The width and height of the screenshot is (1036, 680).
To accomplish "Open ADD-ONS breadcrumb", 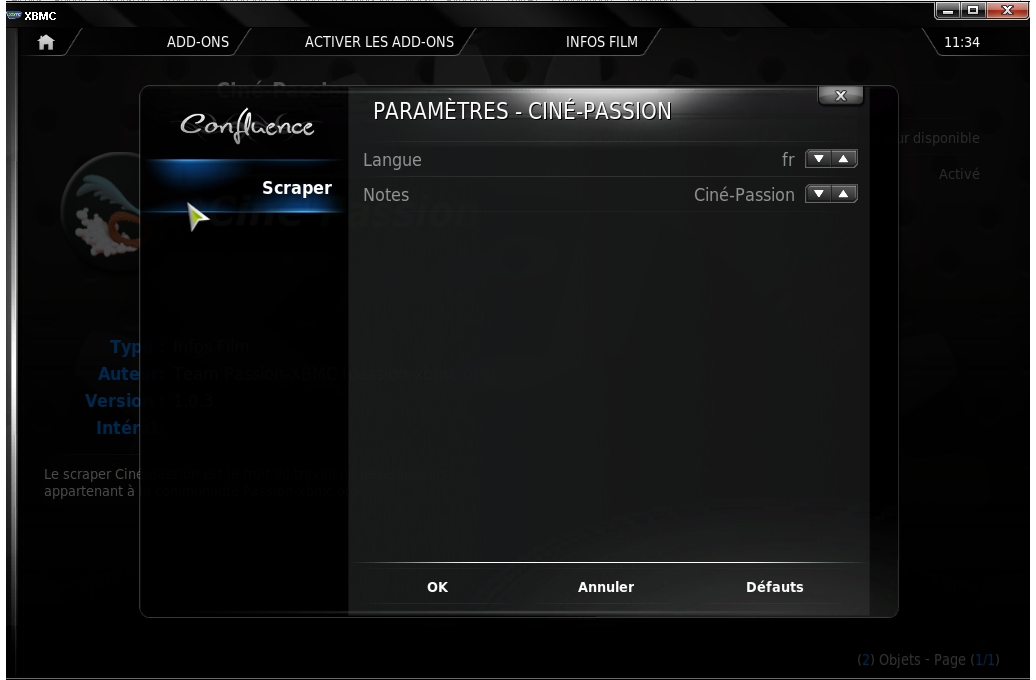I will tap(198, 42).
